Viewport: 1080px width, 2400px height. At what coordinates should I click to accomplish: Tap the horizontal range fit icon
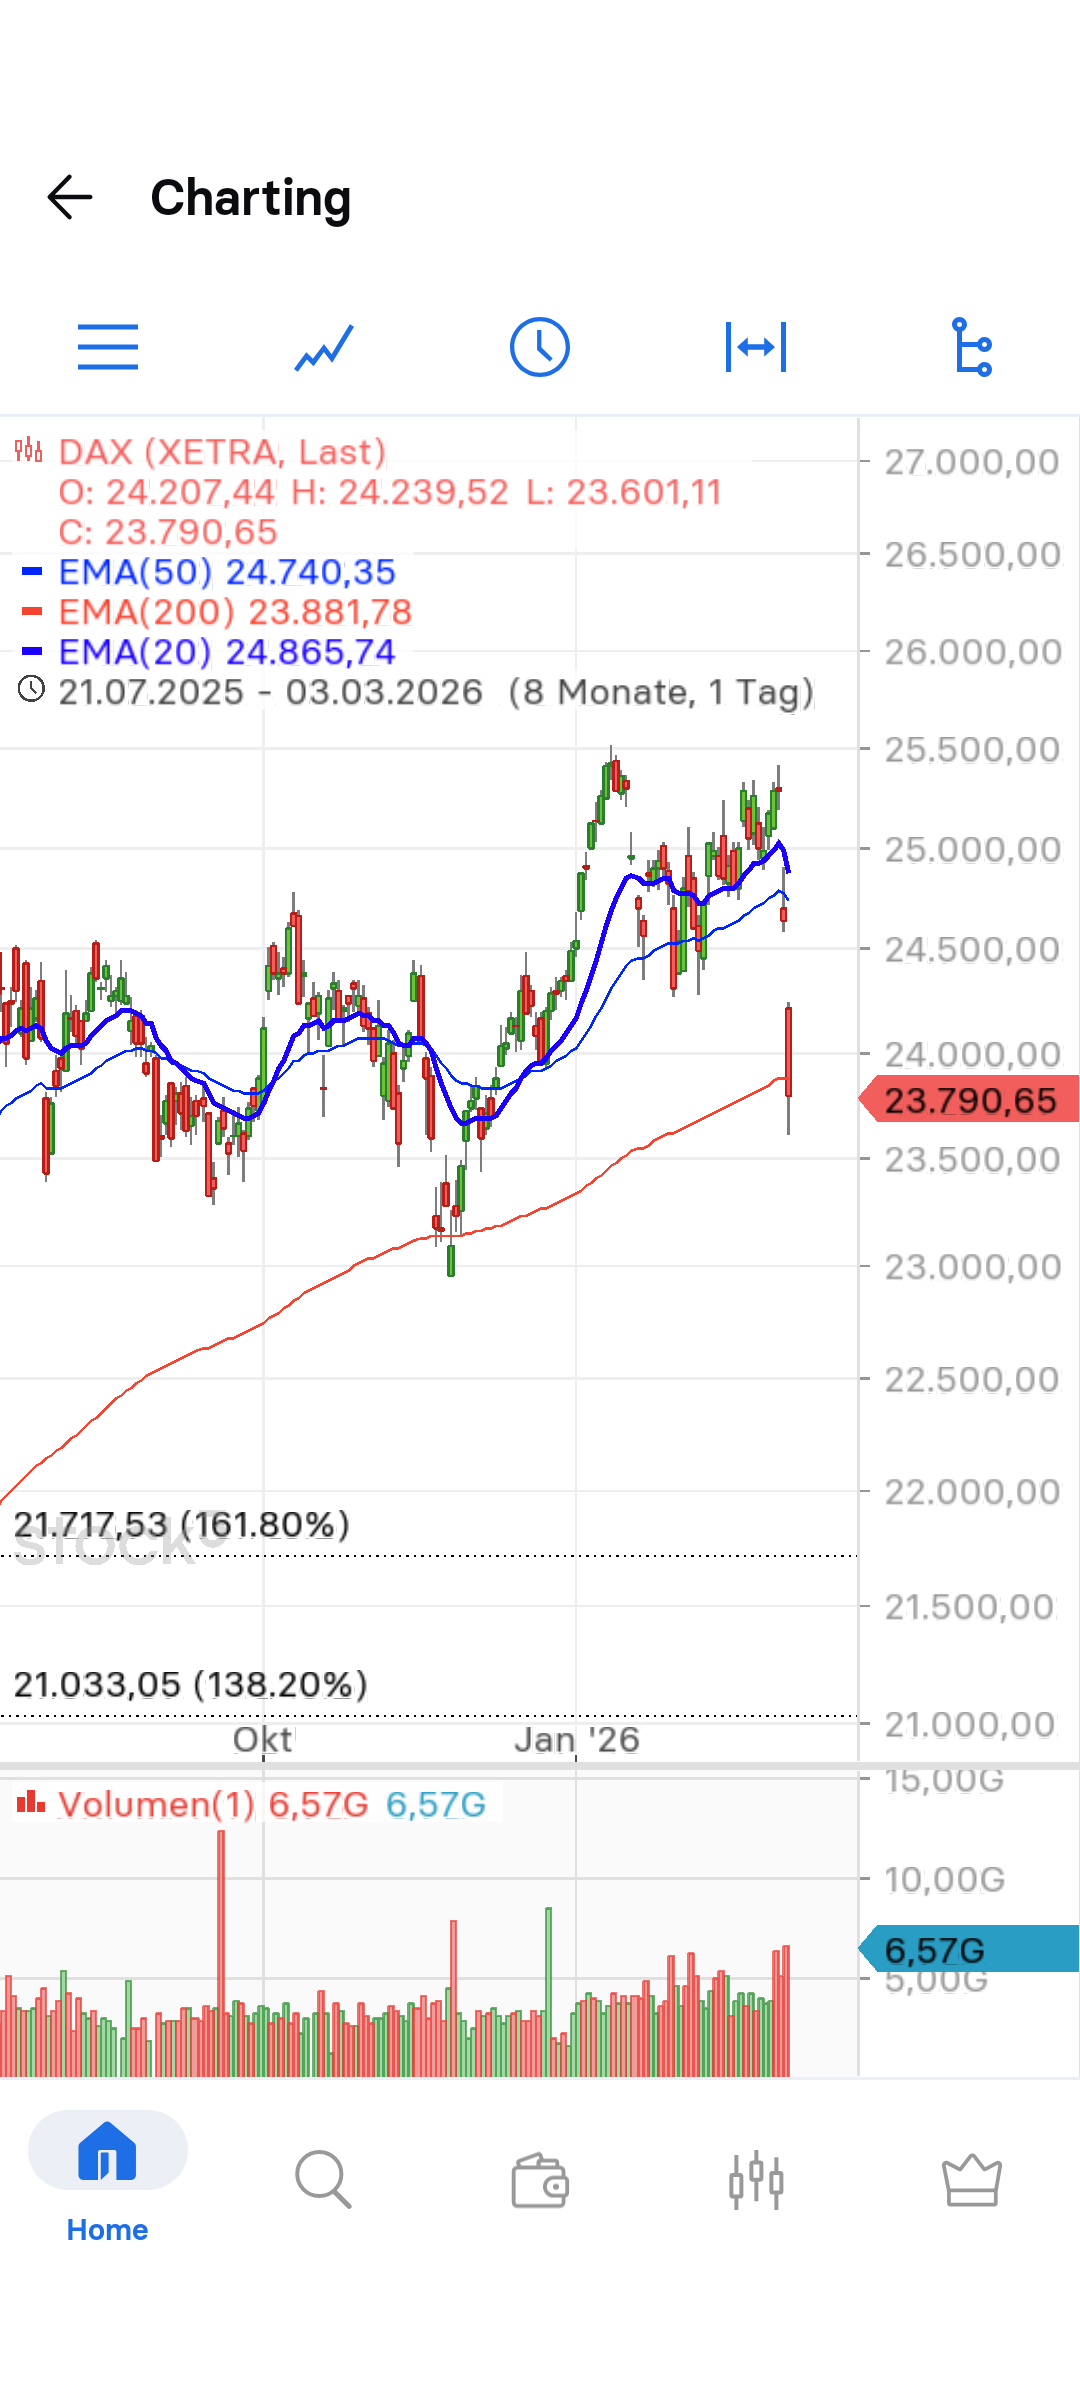tap(756, 347)
